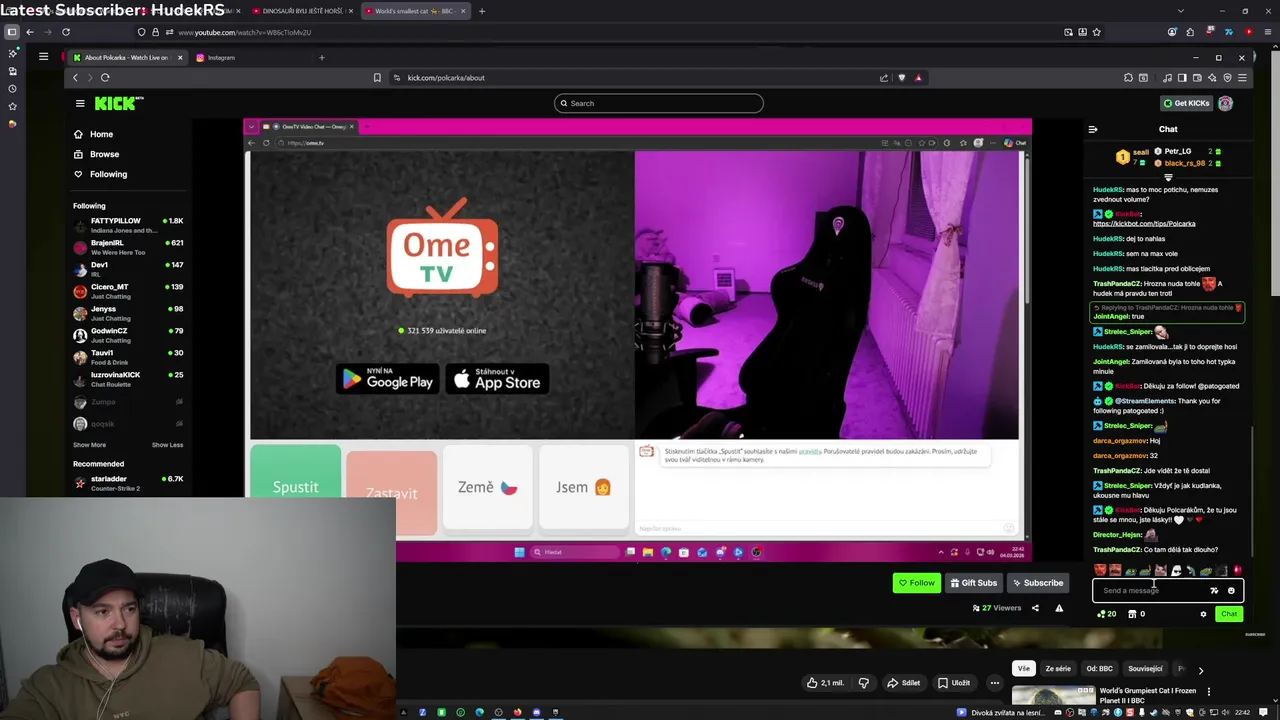Click the Get KICKs button
Screen dimensions: 1280x720
[1186, 103]
